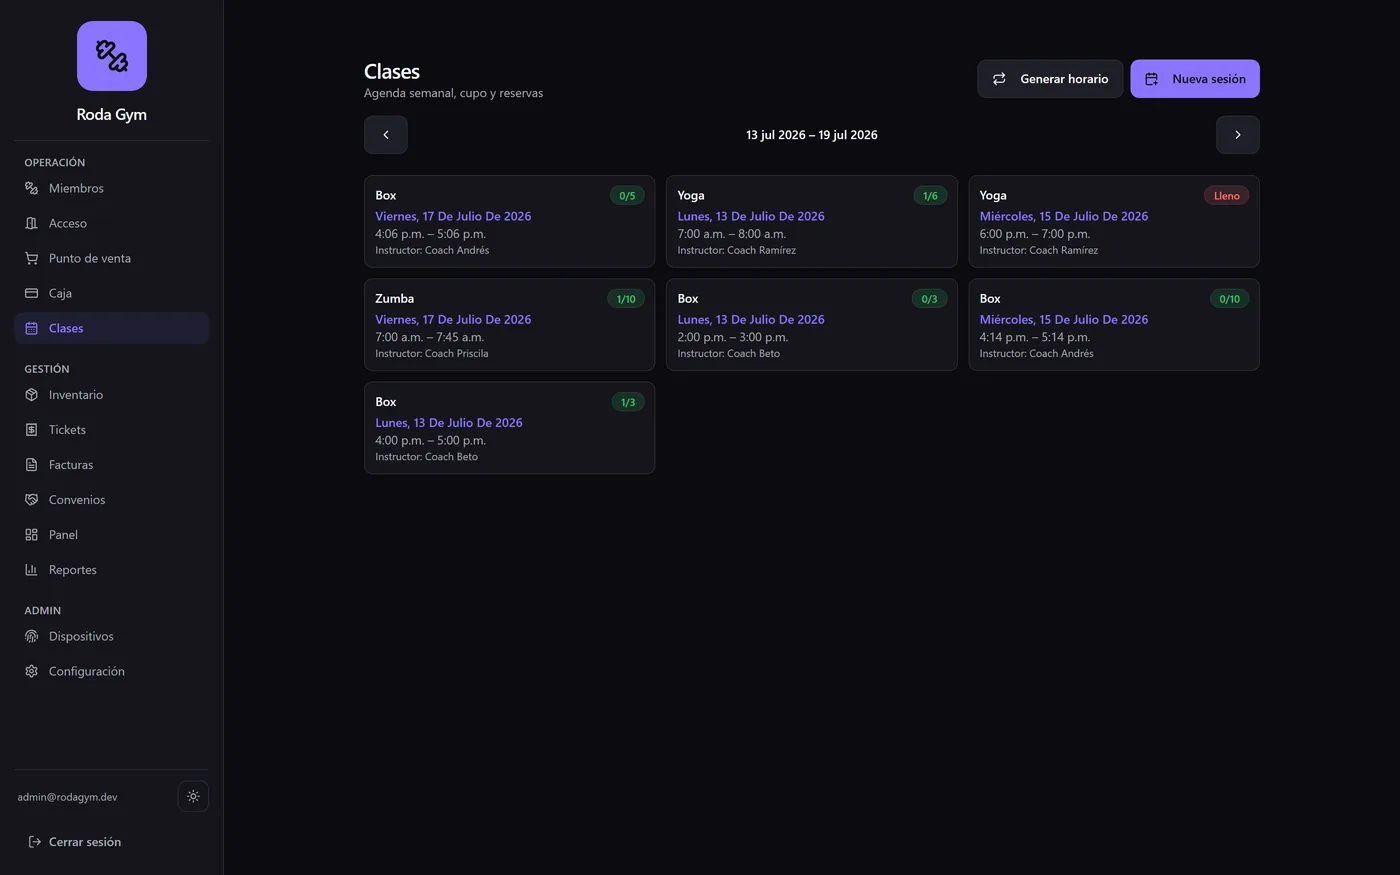Open the Reportes menu item
The width and height of the screenshot is (1400, 875).
point(112,570)
